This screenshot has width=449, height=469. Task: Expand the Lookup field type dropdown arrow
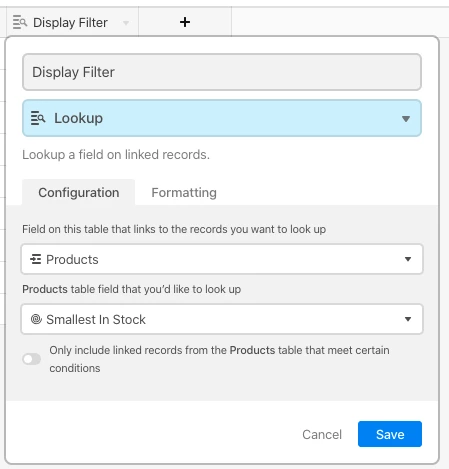[x=406, y=119]
